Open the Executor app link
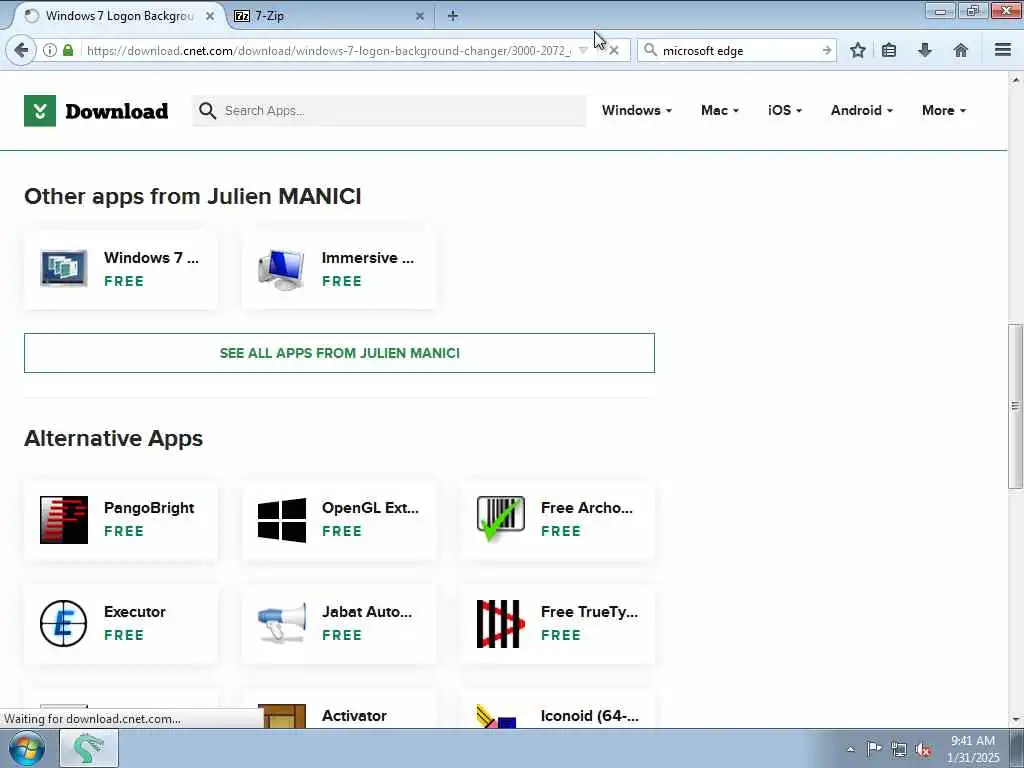 [x=135, y=612]
